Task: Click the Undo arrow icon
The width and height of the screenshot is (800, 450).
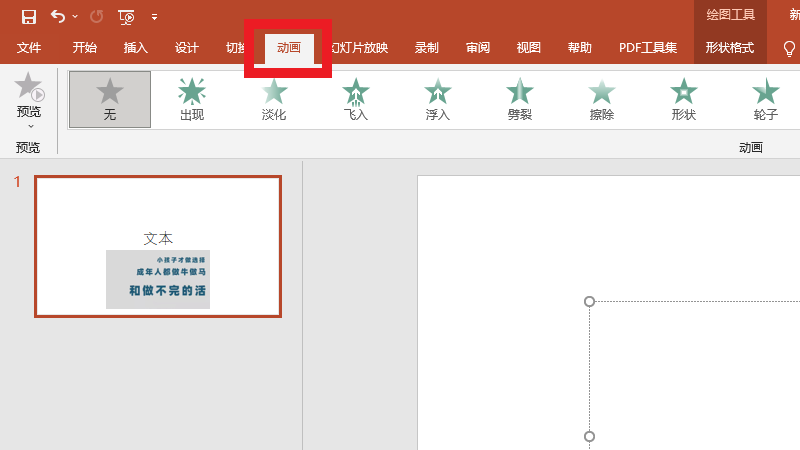Action: click(58, 17)
